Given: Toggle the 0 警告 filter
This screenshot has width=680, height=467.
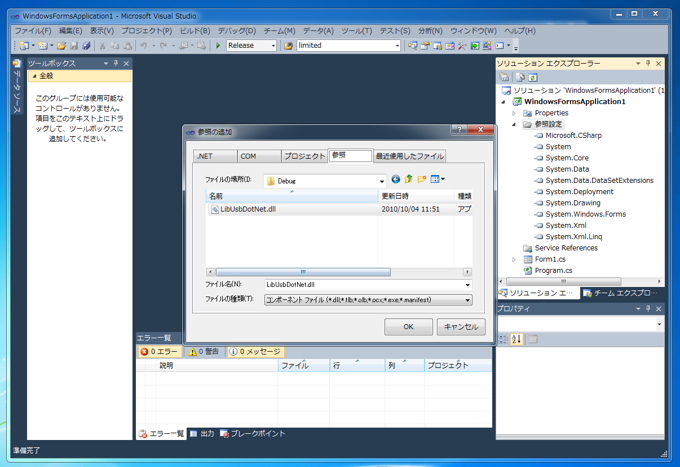Looking at the screenshot, I should click(x=204, y=352).
